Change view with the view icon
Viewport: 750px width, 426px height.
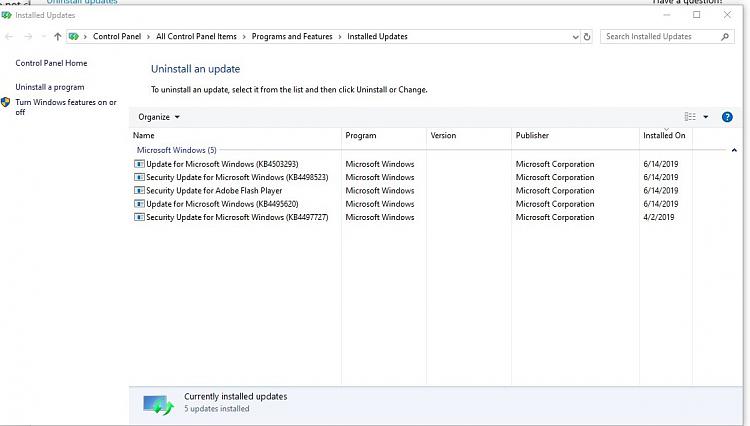pyautogui.click(x=690, y=117)
